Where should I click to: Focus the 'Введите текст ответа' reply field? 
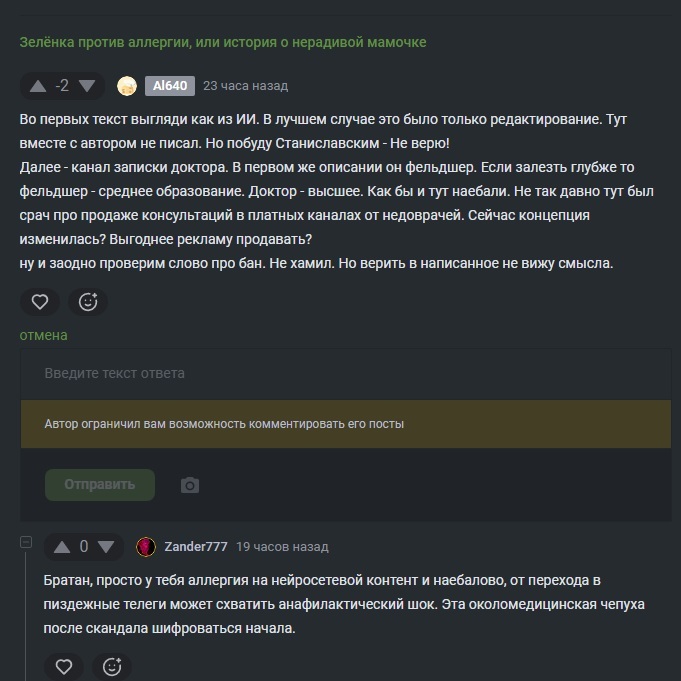pyautogui.click(x=345, y=373)
